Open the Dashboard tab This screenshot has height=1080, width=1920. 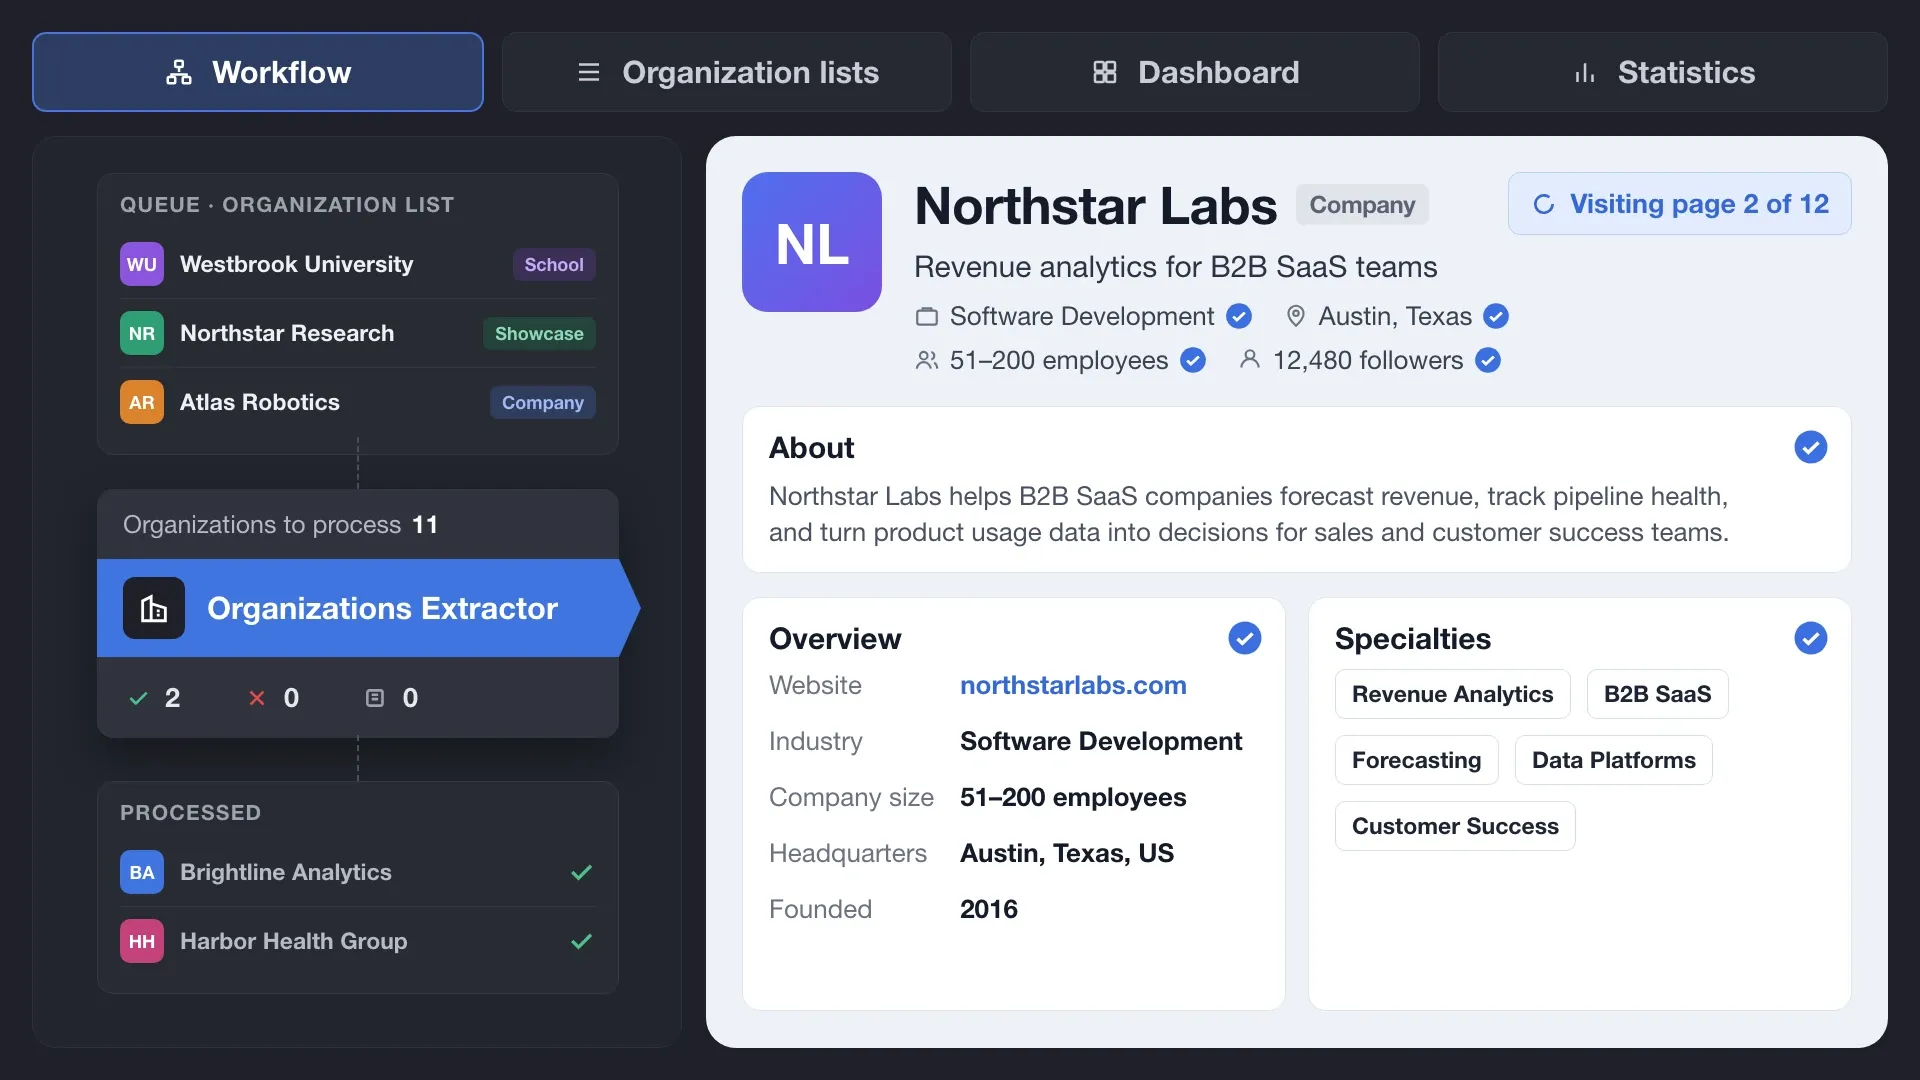pyautogui.click(x=1195, y=72)
